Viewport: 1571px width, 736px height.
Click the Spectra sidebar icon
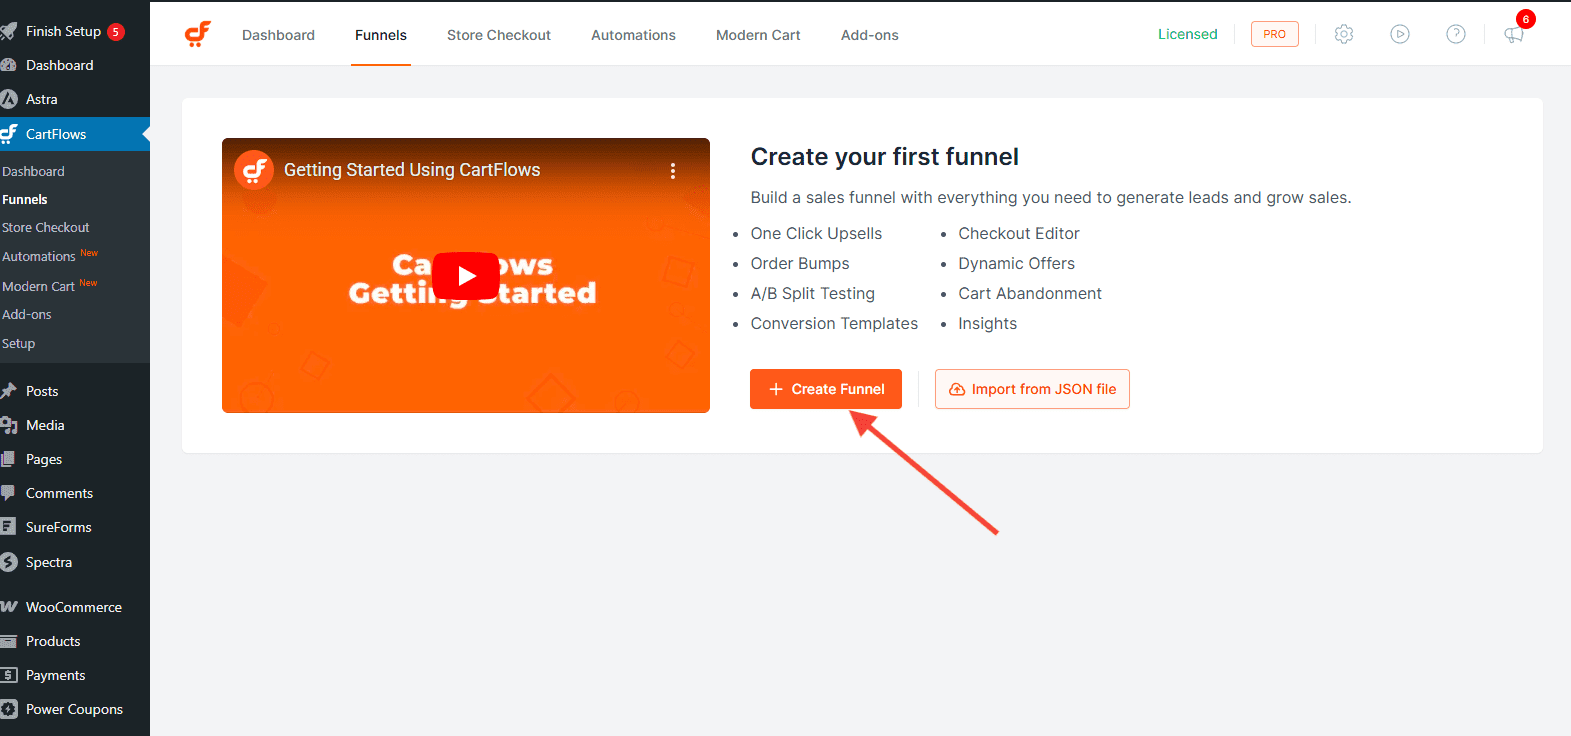(9, 562)
